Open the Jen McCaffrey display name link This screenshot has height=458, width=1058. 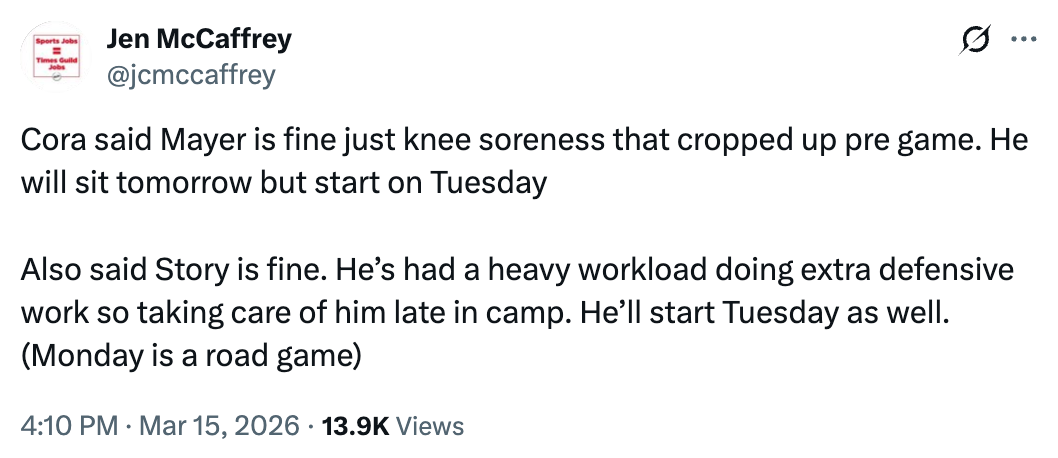[x=199, y=40]
